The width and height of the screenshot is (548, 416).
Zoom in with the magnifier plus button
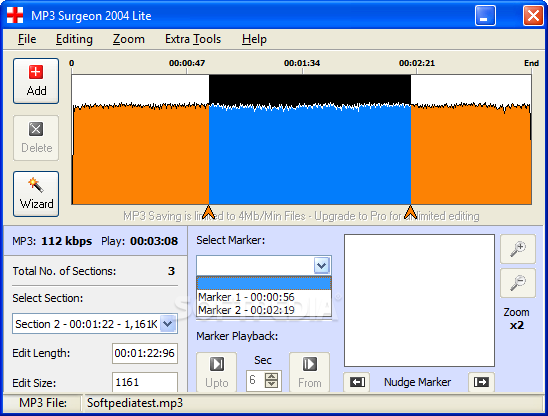click(518, 249)
